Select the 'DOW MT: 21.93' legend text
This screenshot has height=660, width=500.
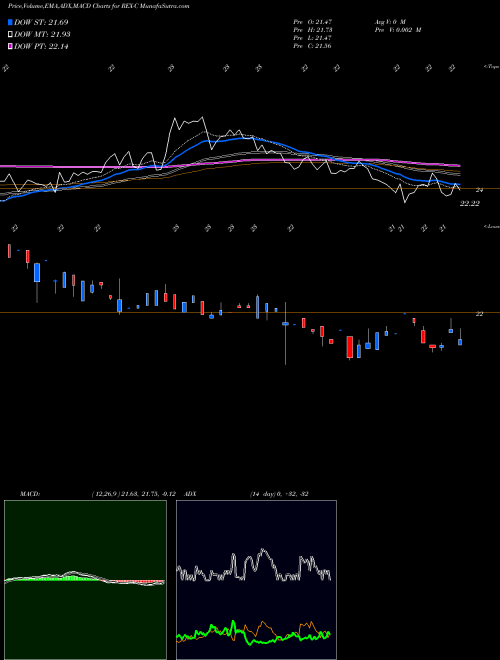42,35
